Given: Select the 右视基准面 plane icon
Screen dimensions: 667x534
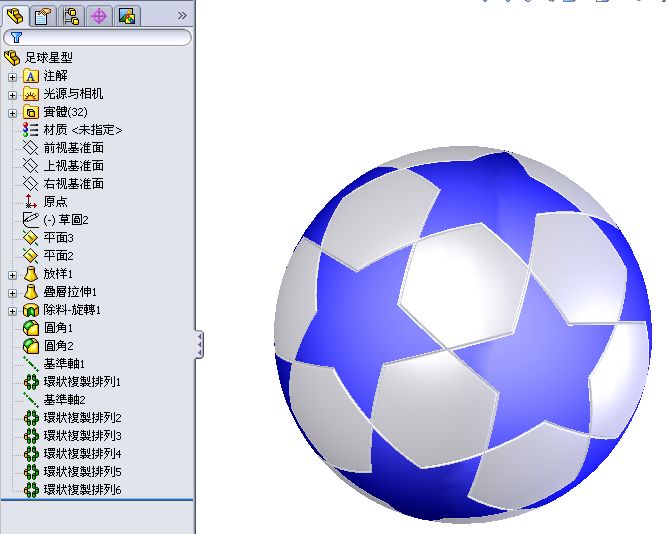Looking at the screenshot, I should [x=31, y=183].
